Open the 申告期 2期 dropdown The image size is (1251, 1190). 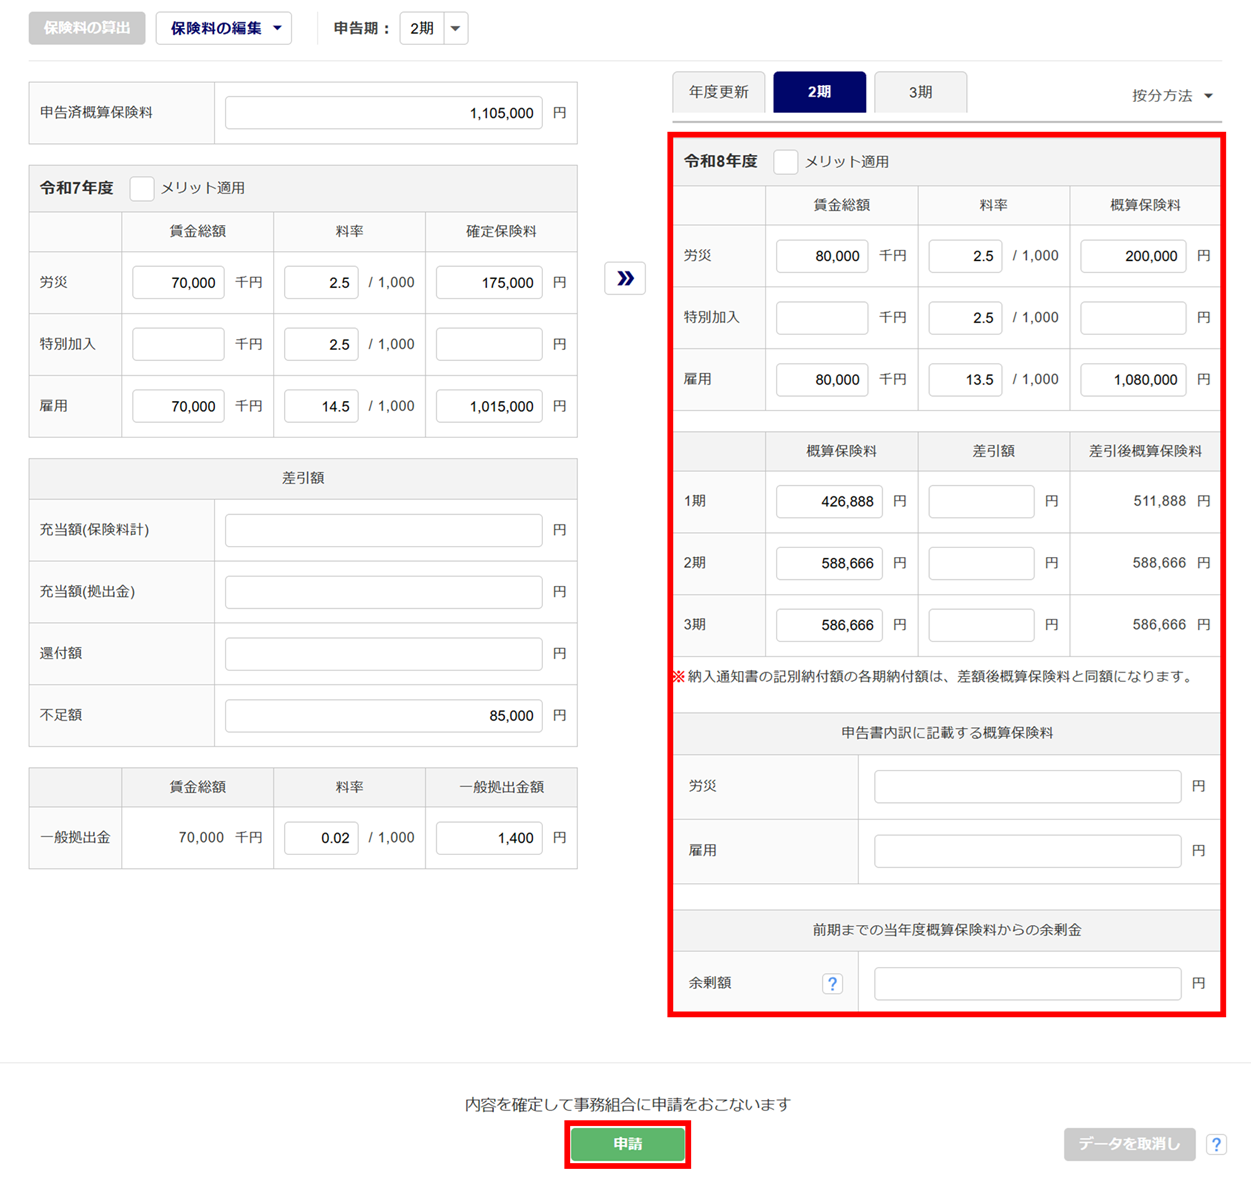(434, 28)
